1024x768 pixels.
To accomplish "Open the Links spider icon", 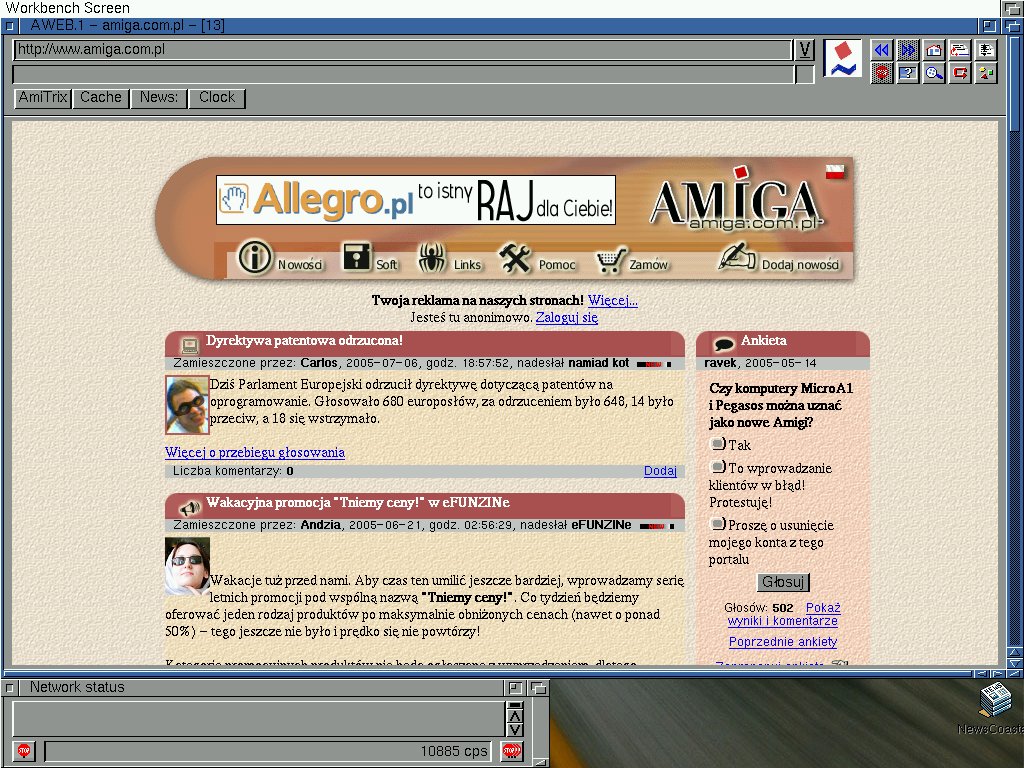I will 432,257.
